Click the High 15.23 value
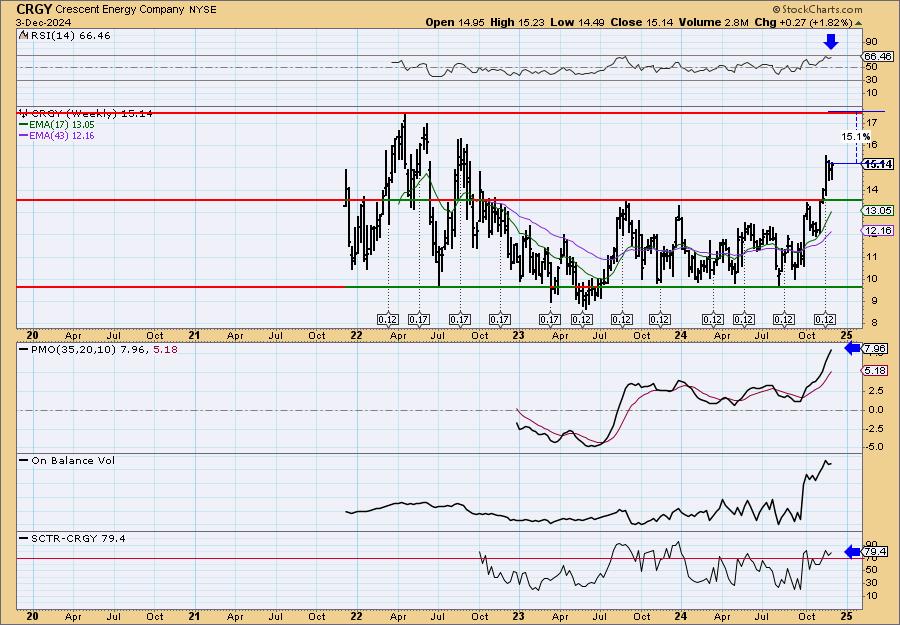 pos(517,22)
